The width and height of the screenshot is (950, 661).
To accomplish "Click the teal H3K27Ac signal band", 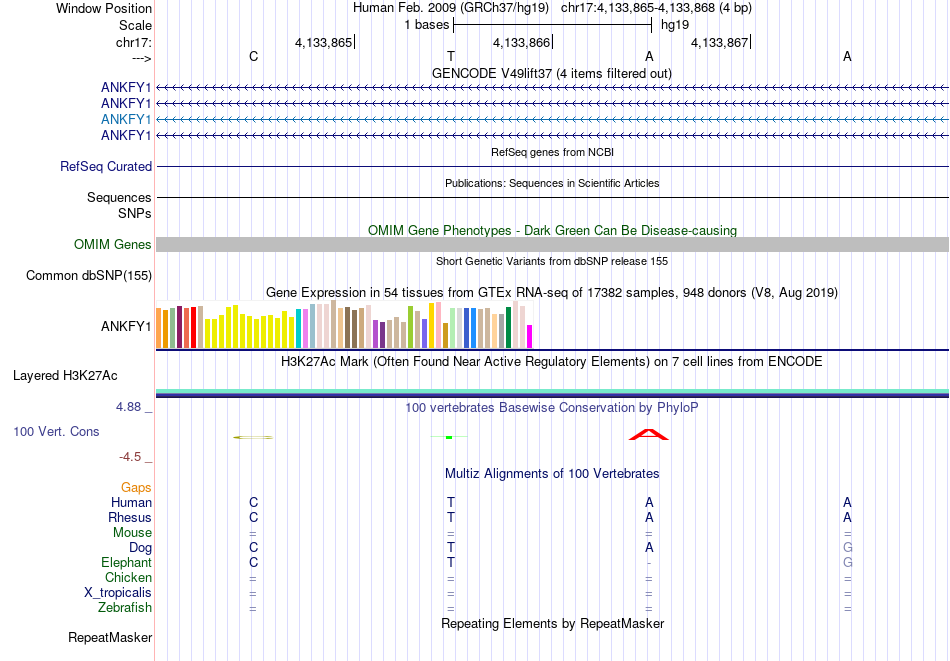I will pyautogui.click(x=552, y=391).
